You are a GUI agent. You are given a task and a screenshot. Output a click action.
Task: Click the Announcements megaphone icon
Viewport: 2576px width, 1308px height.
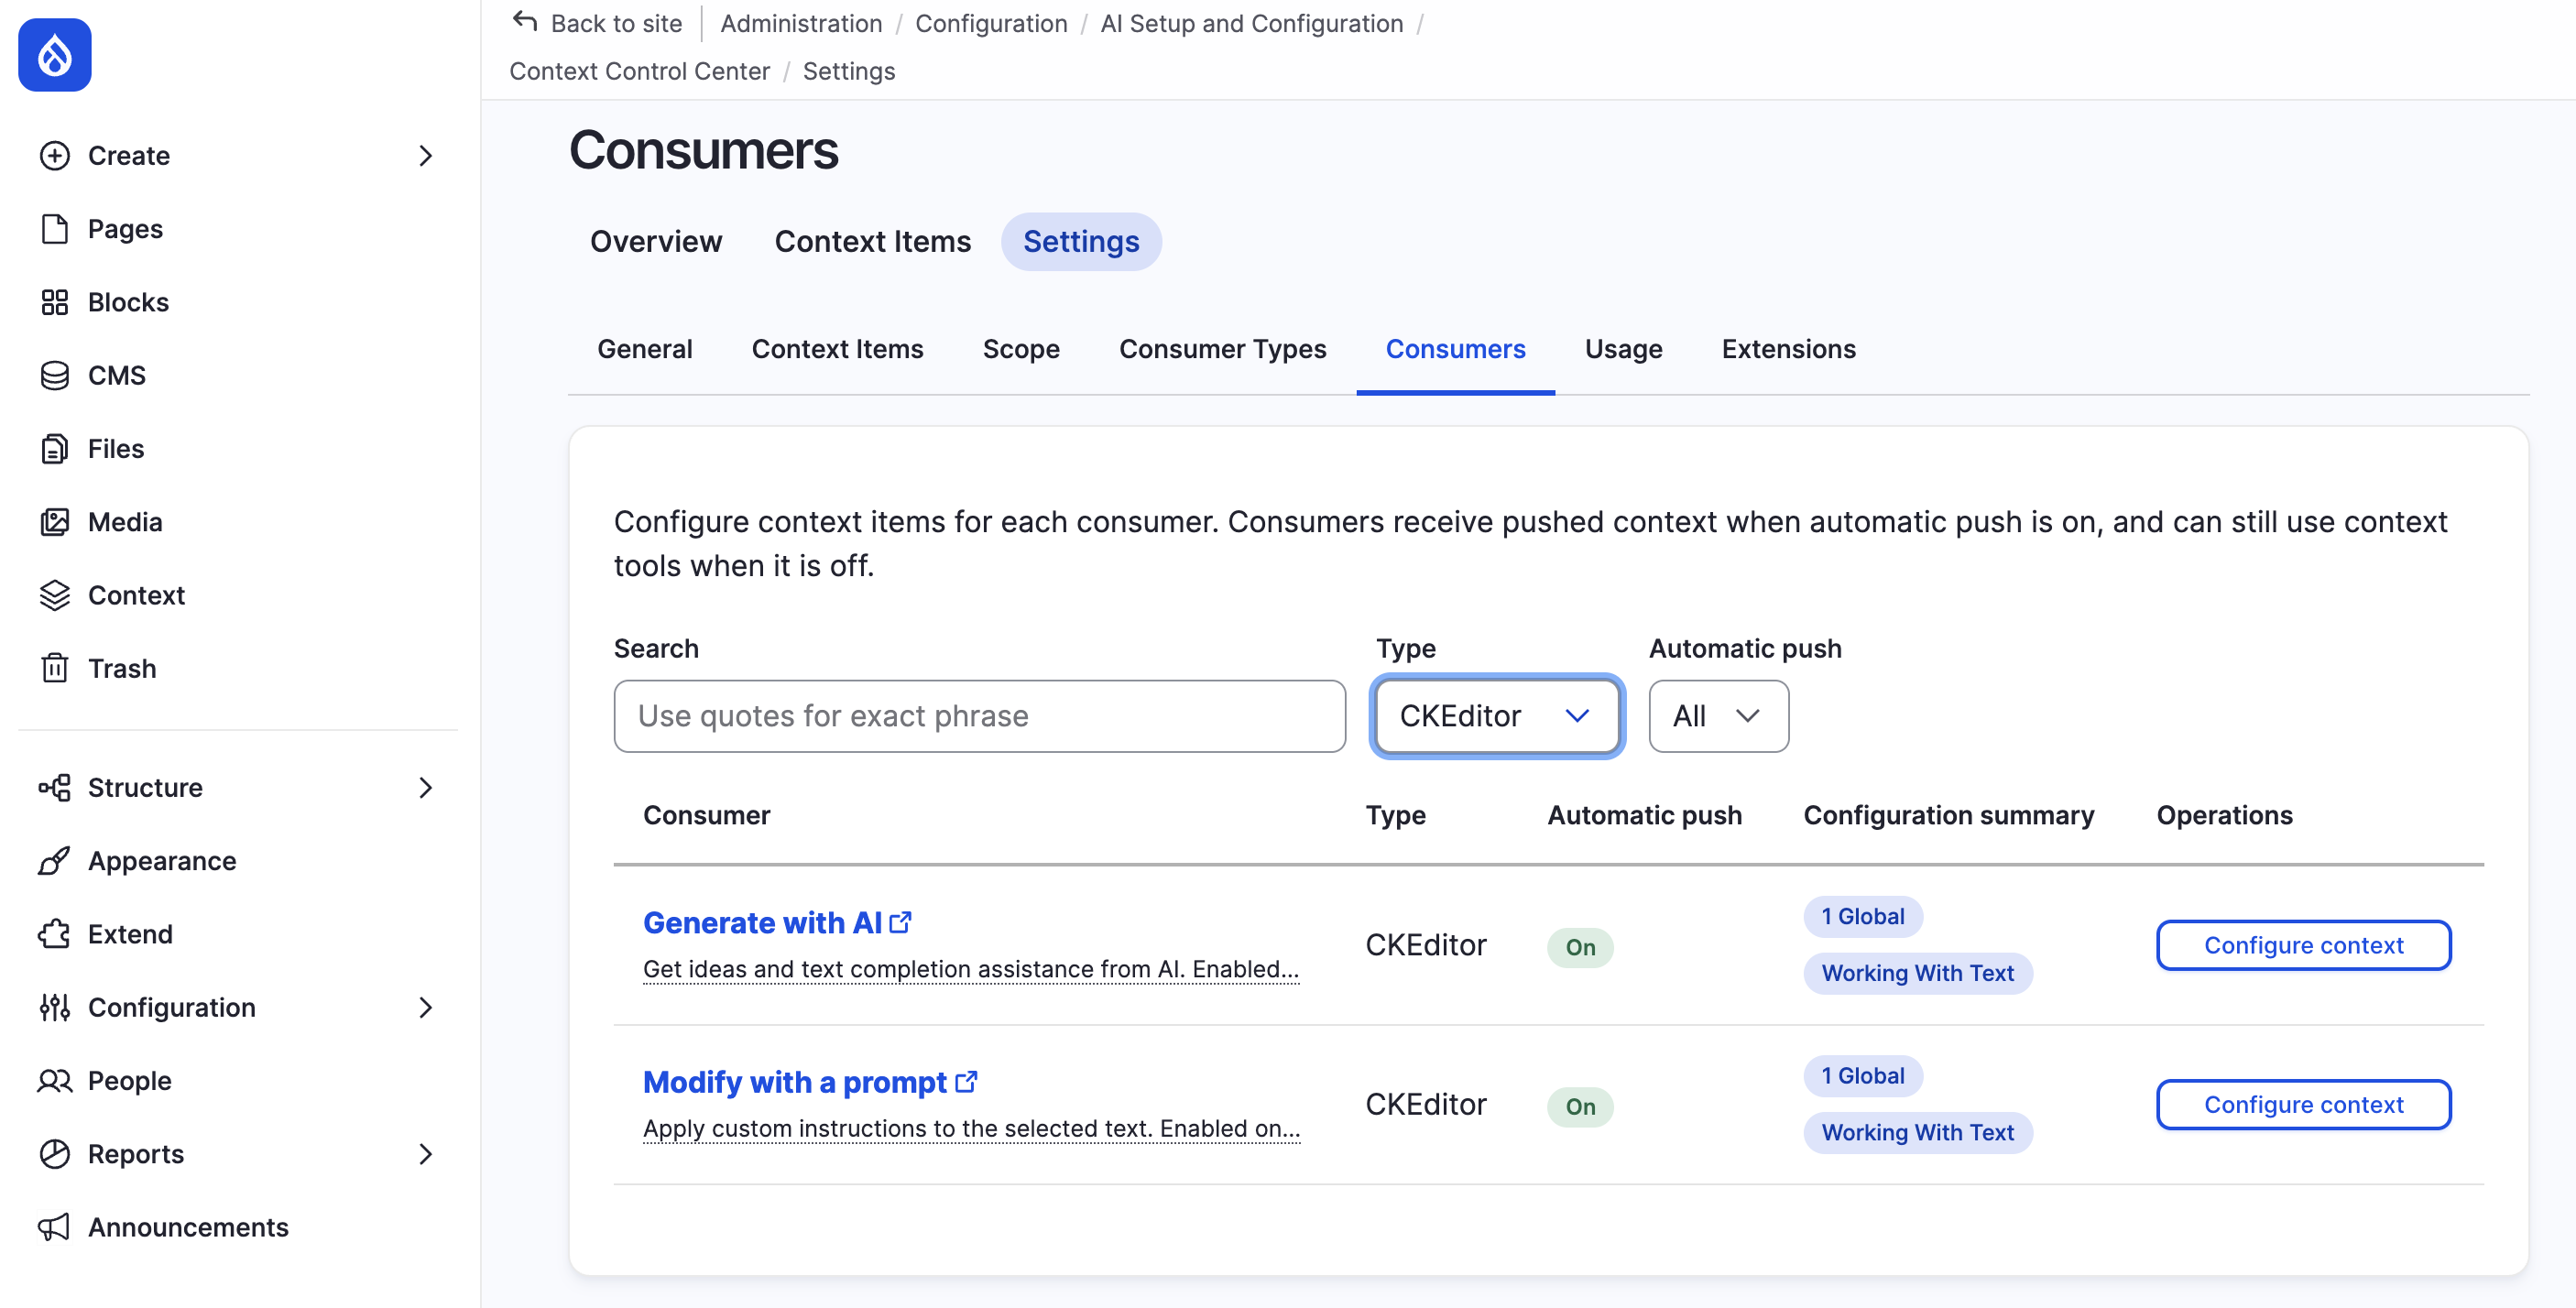coord(55,1227)
